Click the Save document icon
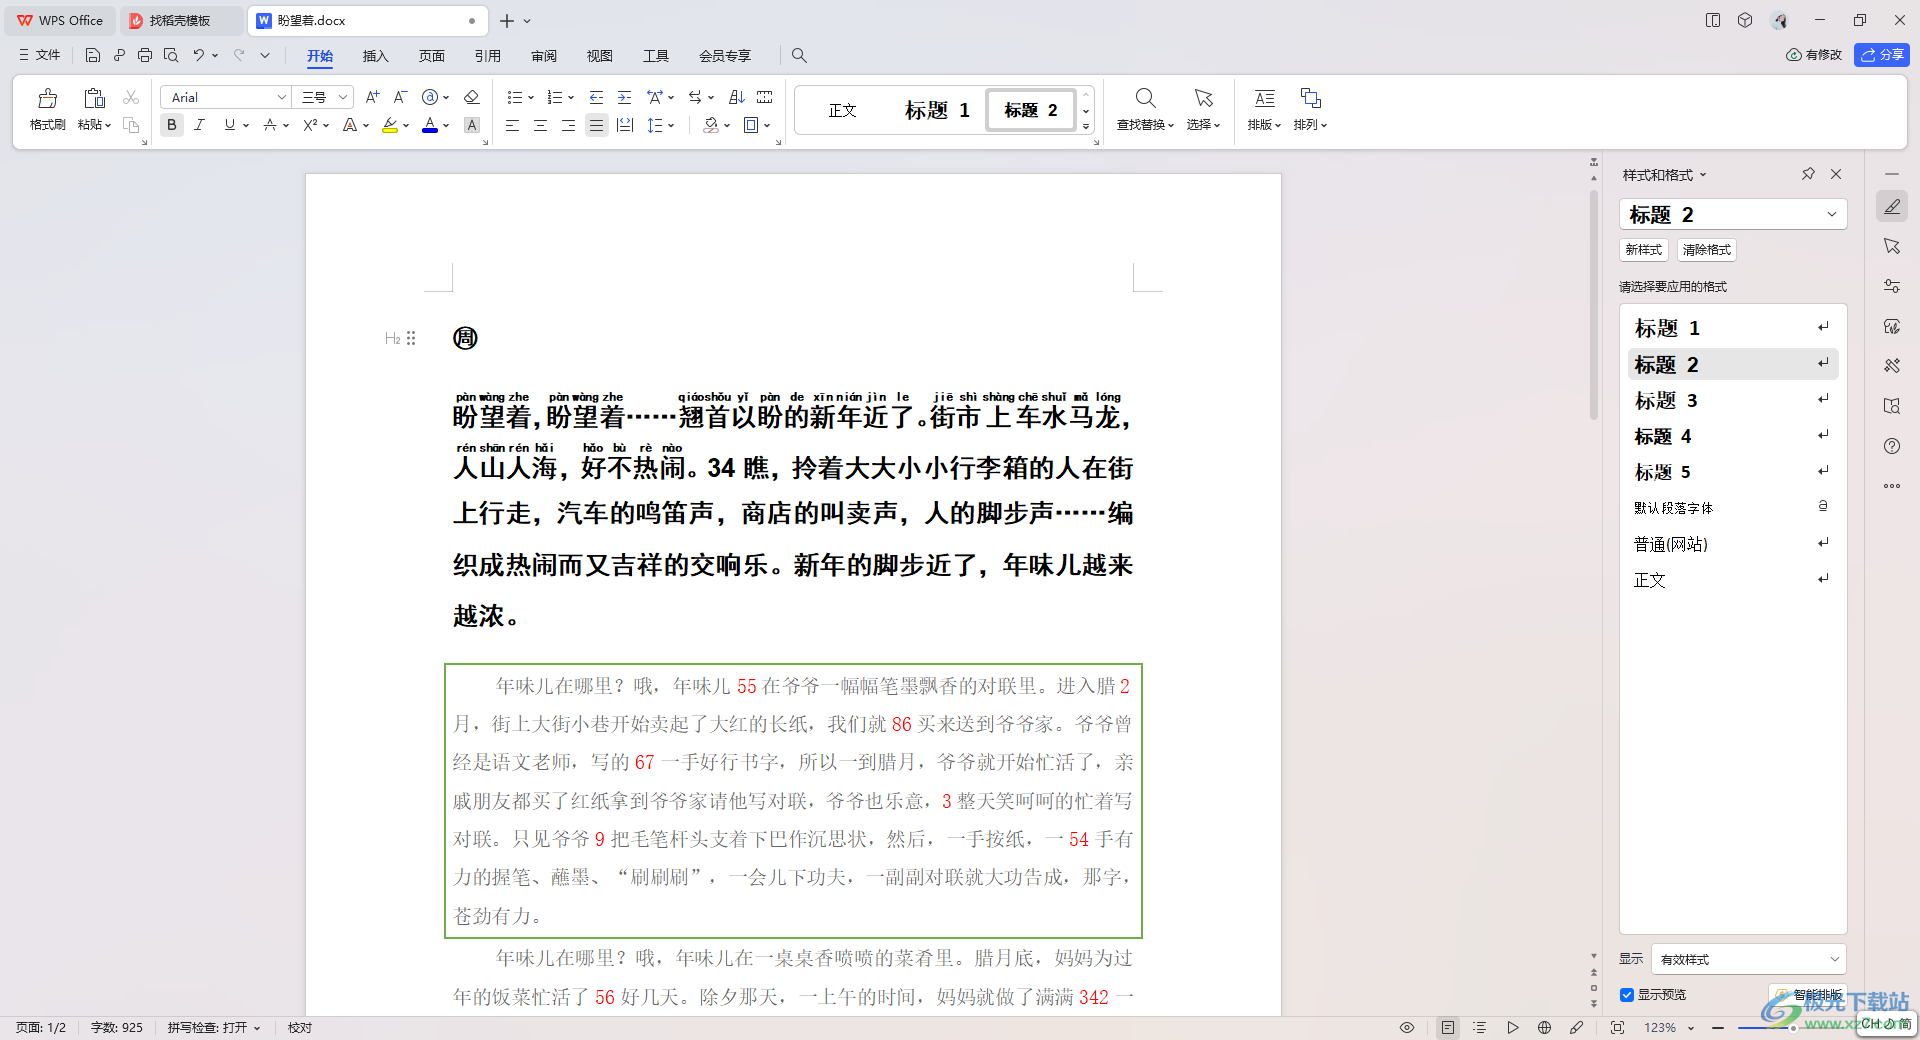 coord(93,56)
